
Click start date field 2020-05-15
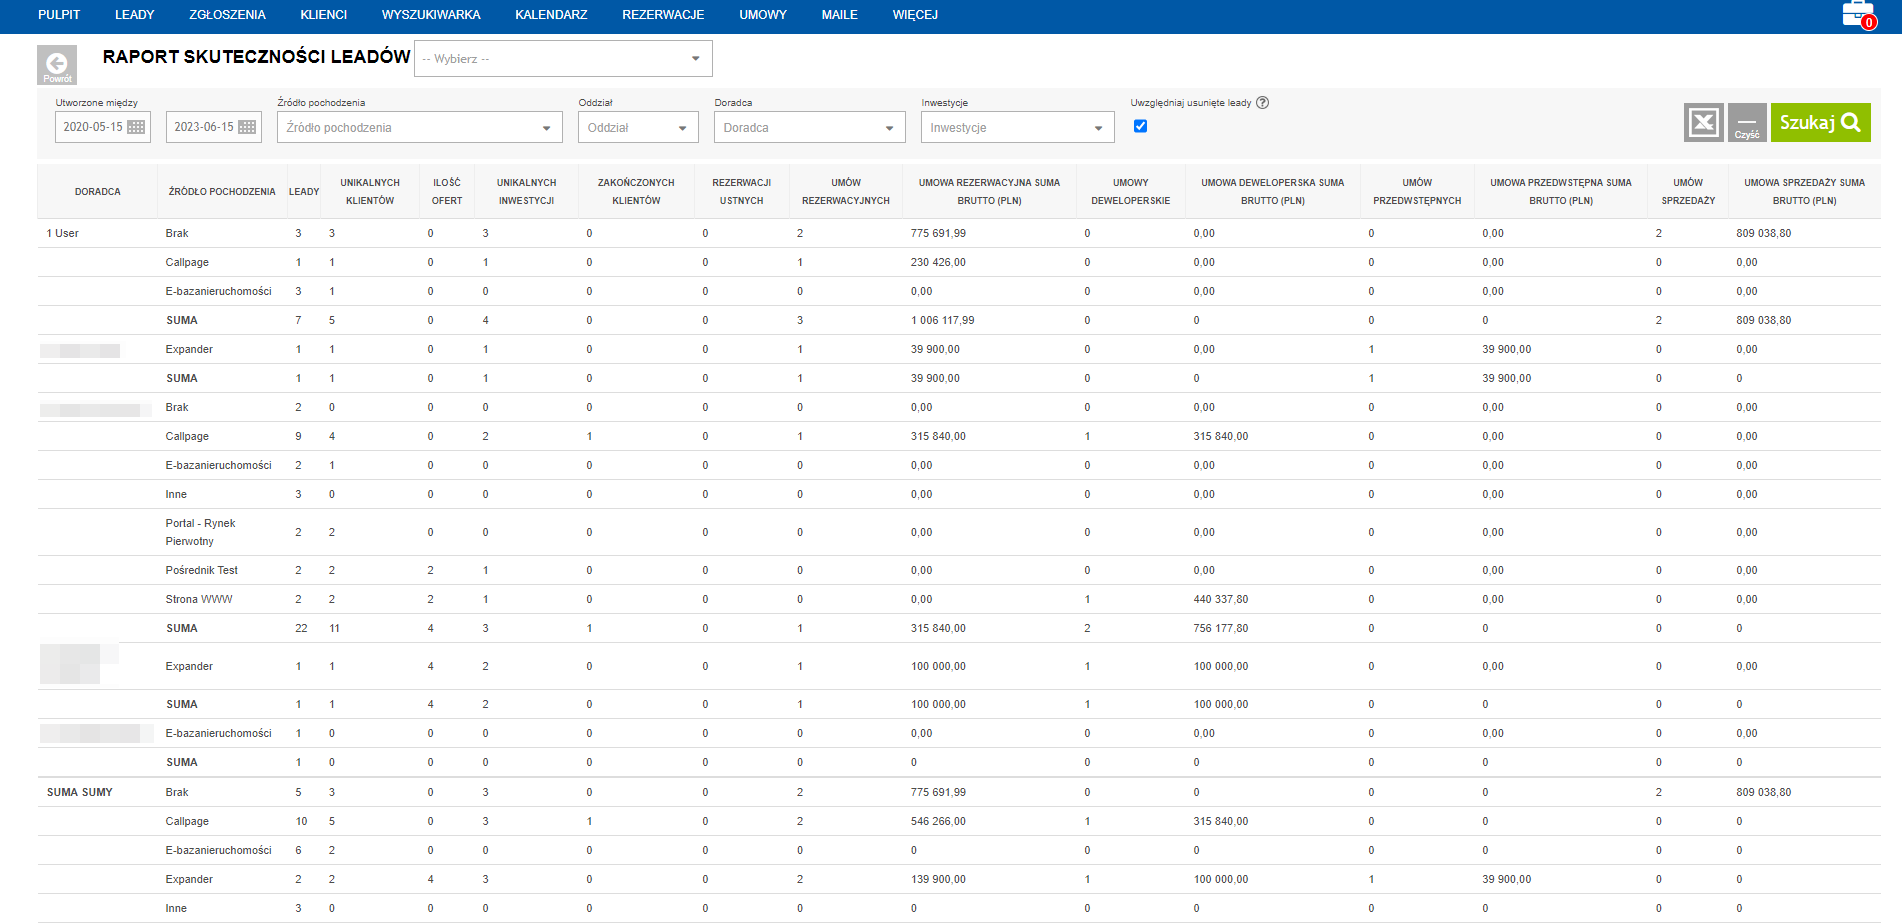point(103,127)
